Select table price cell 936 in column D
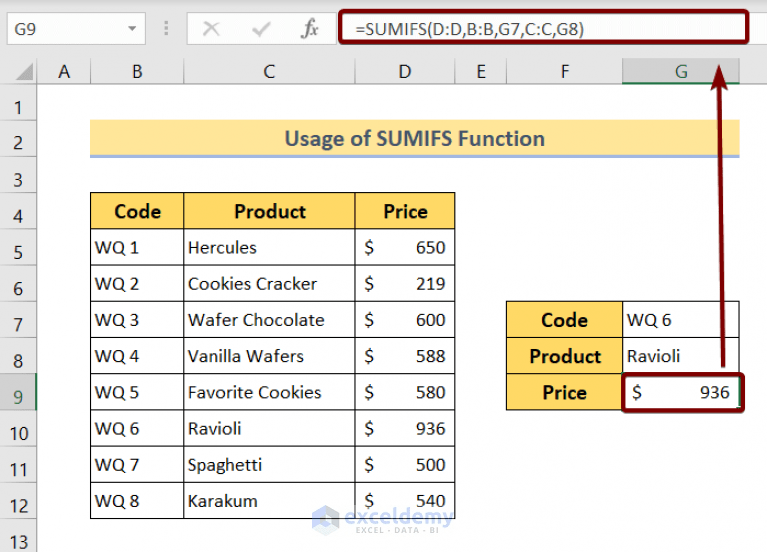The width and height of the screenshot is (767, 552). (405, 429)
